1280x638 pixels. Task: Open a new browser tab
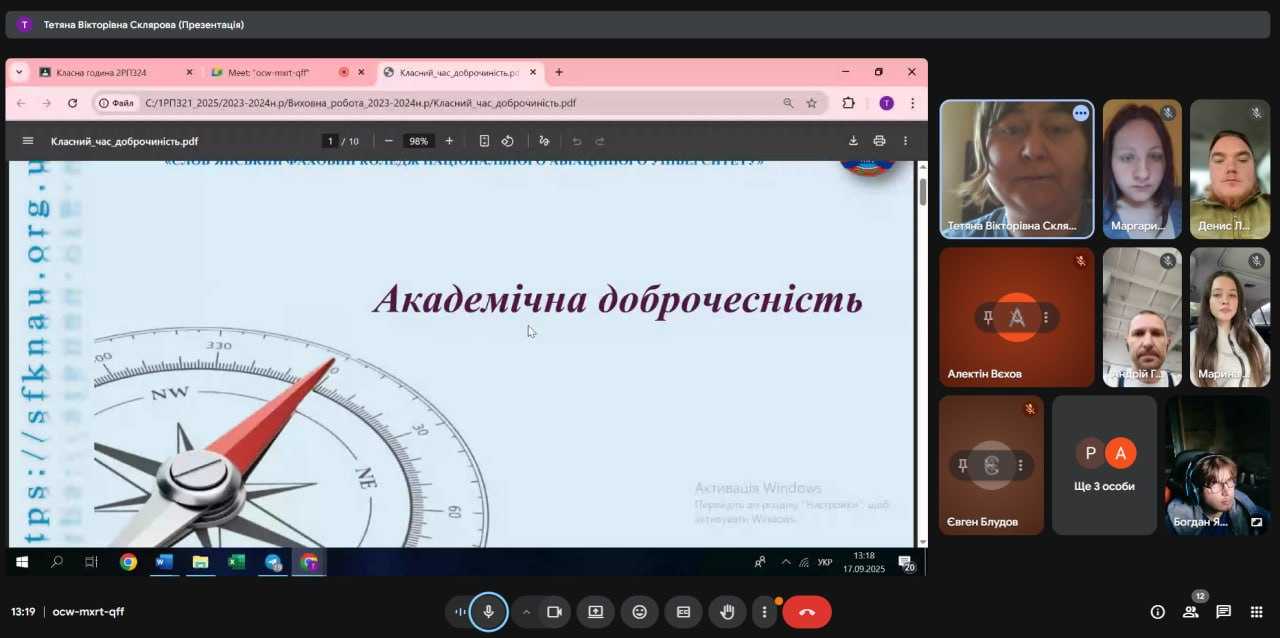click(559, 72)
